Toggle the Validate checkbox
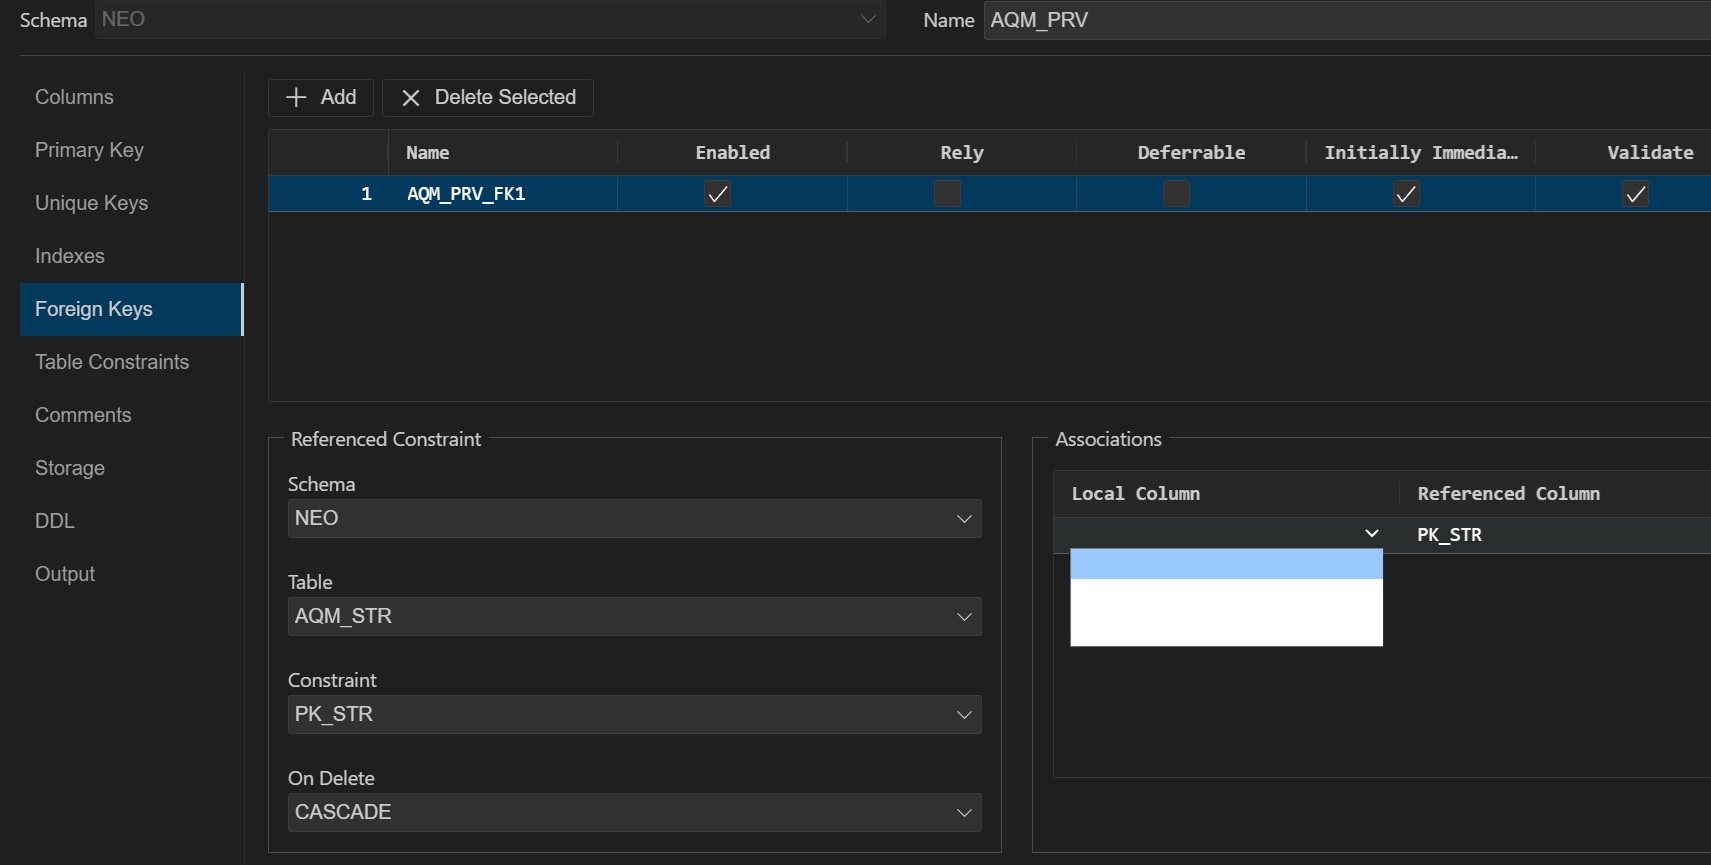This screenshot has height=865, width=1711. click(x=1635, y=194)
